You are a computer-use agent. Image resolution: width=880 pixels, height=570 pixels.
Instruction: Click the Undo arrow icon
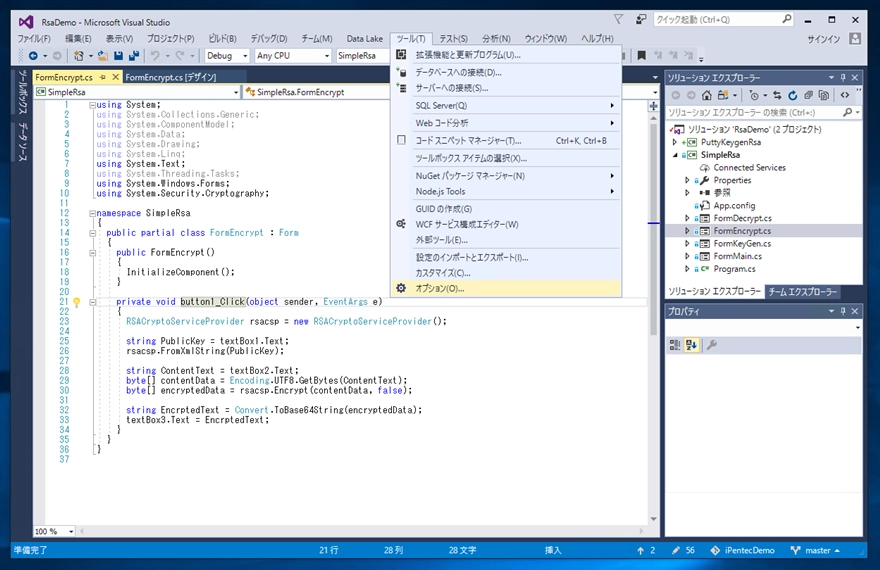[155, 56]
